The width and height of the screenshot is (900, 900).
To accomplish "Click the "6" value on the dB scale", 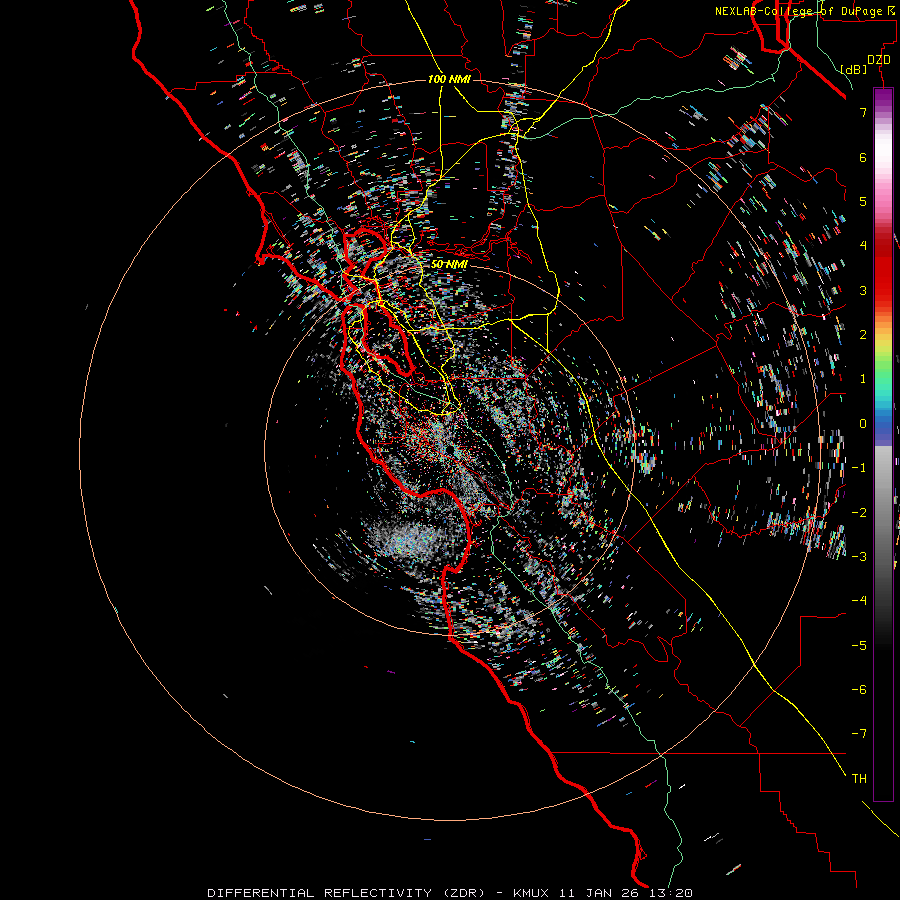I will 863,157.
